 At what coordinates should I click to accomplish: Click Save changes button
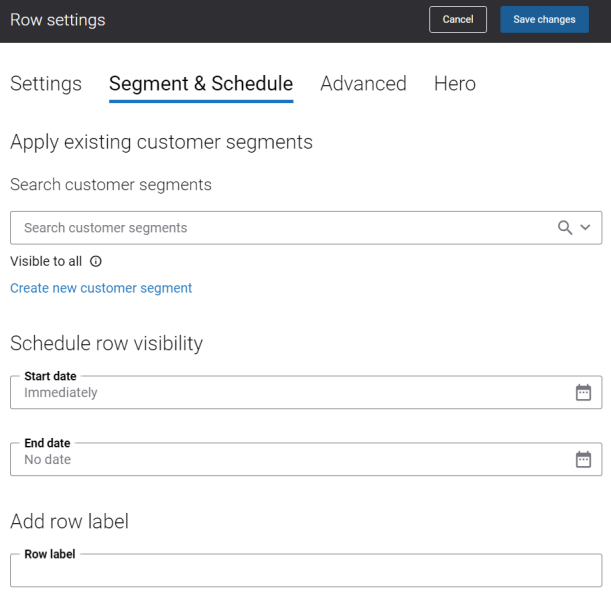point(544,19)
